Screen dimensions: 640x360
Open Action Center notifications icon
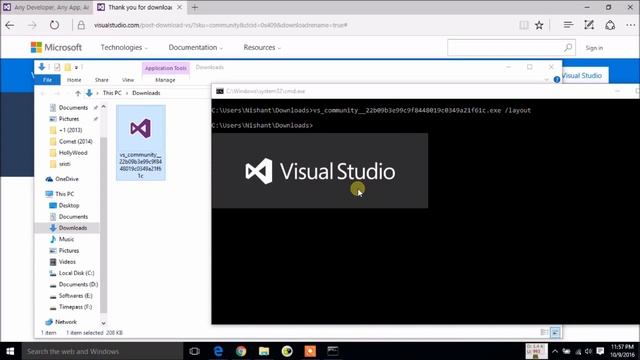(x=600, y=351)
